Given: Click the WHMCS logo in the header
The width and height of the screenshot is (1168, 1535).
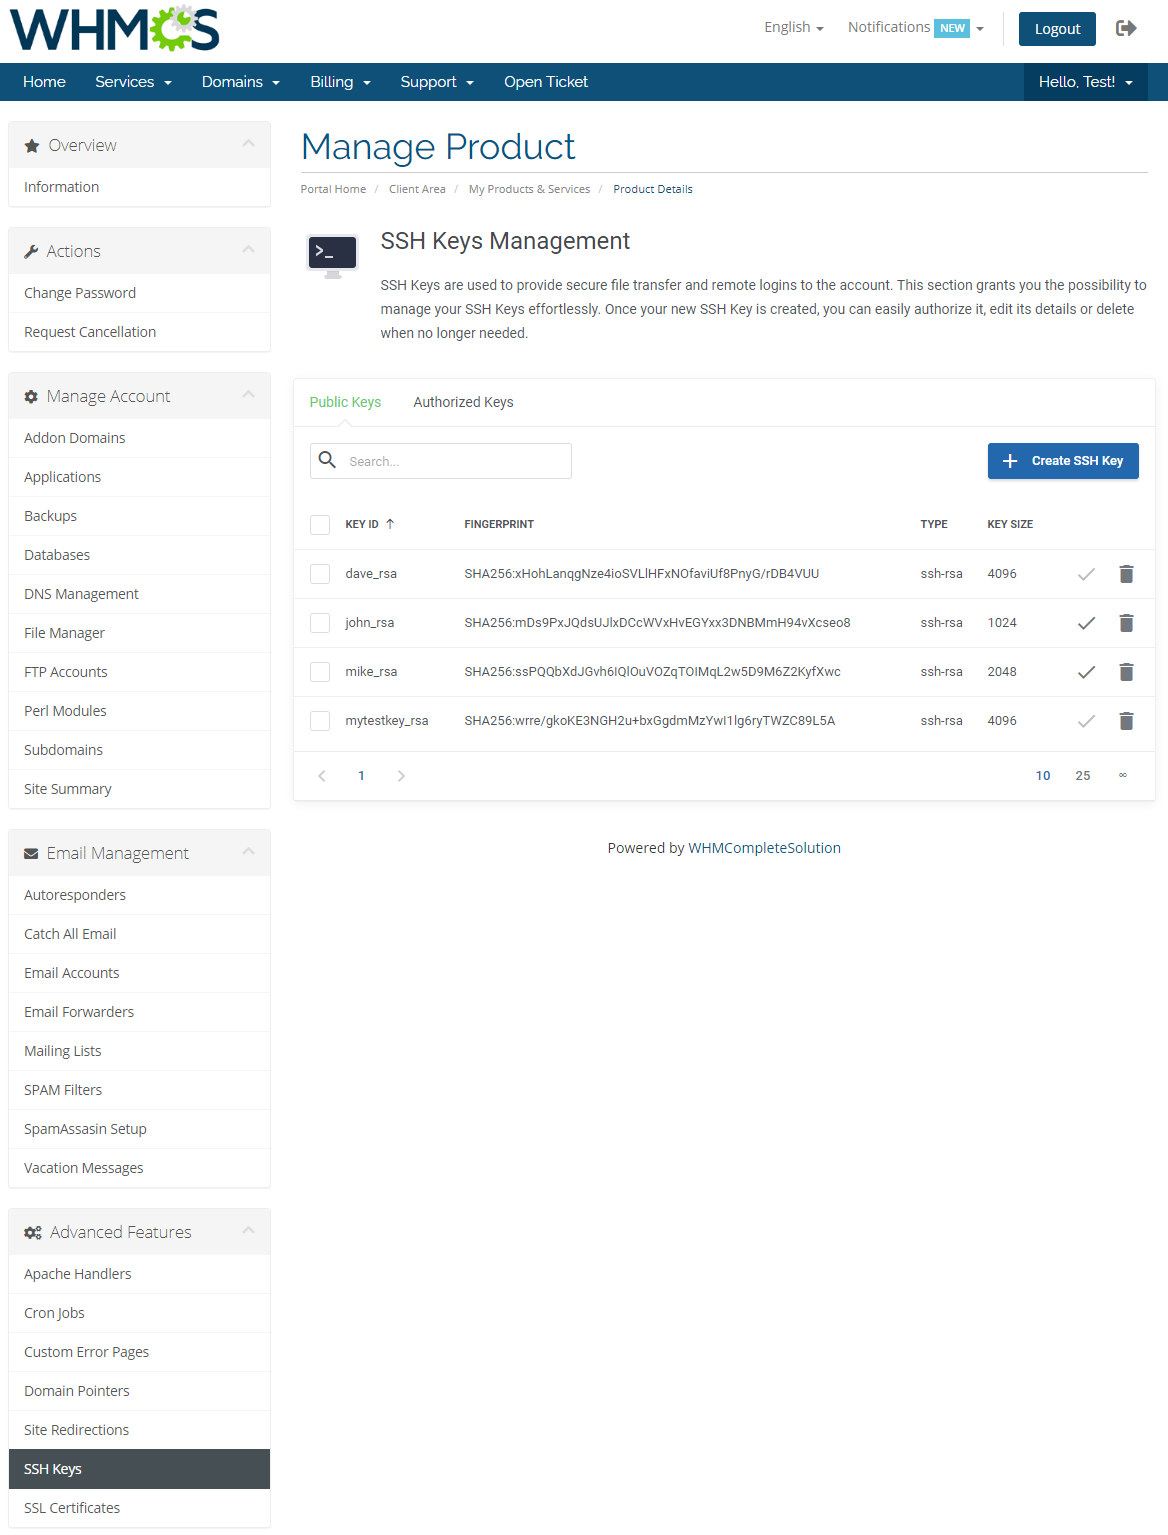Looking at the screenshot, I should (113, 29).
